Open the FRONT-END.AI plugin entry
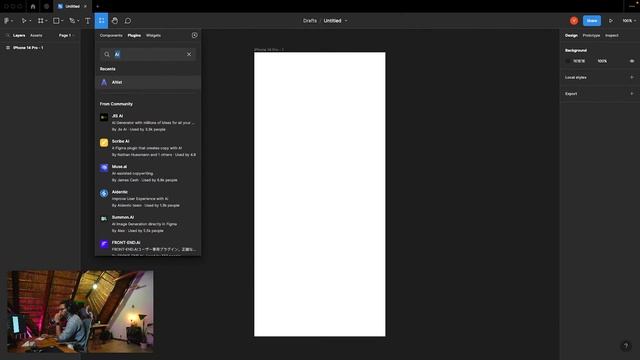The image size is (640, 360). point(148,247)
